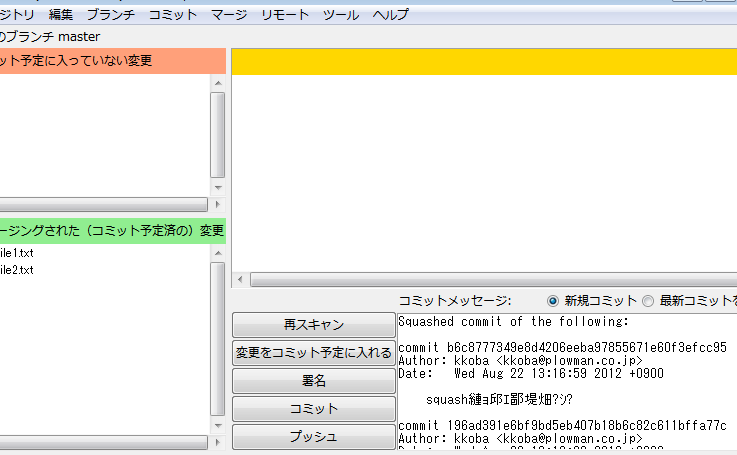Select file1.txt in the staged changes list
The width and height of the screenshot is (737, 455).
pyautogui.click(x=17, y=253)
